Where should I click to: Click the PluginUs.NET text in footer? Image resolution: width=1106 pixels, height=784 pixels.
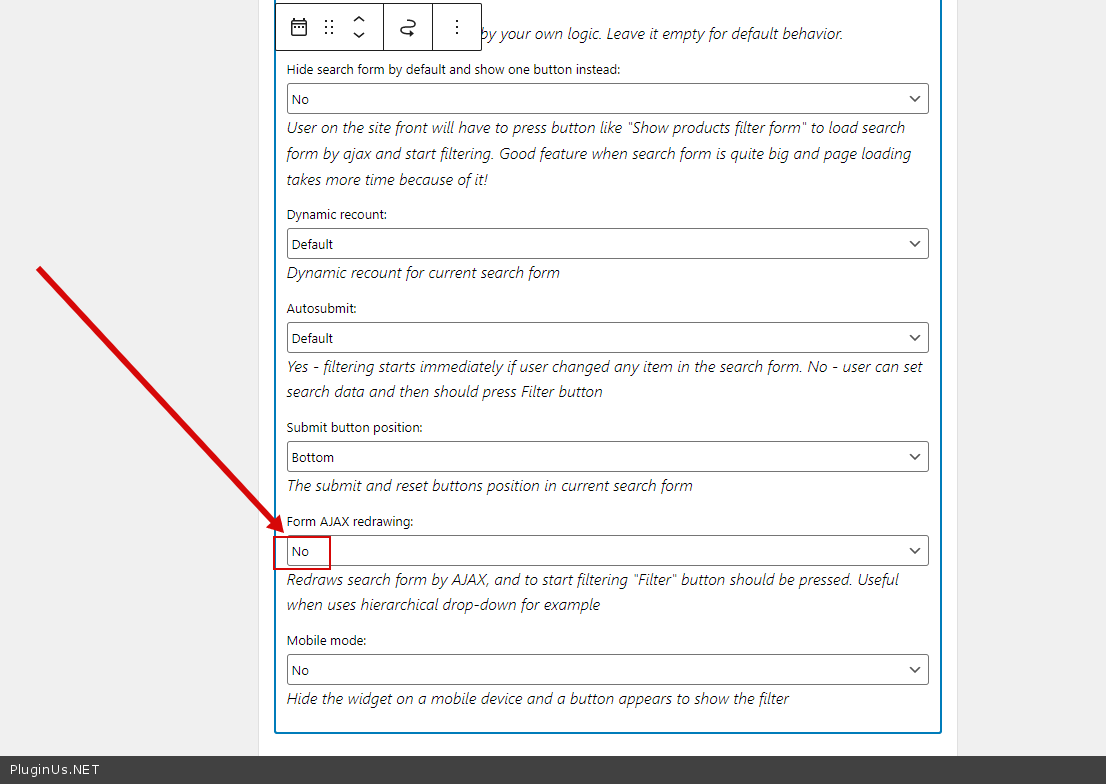pos(54,770)
